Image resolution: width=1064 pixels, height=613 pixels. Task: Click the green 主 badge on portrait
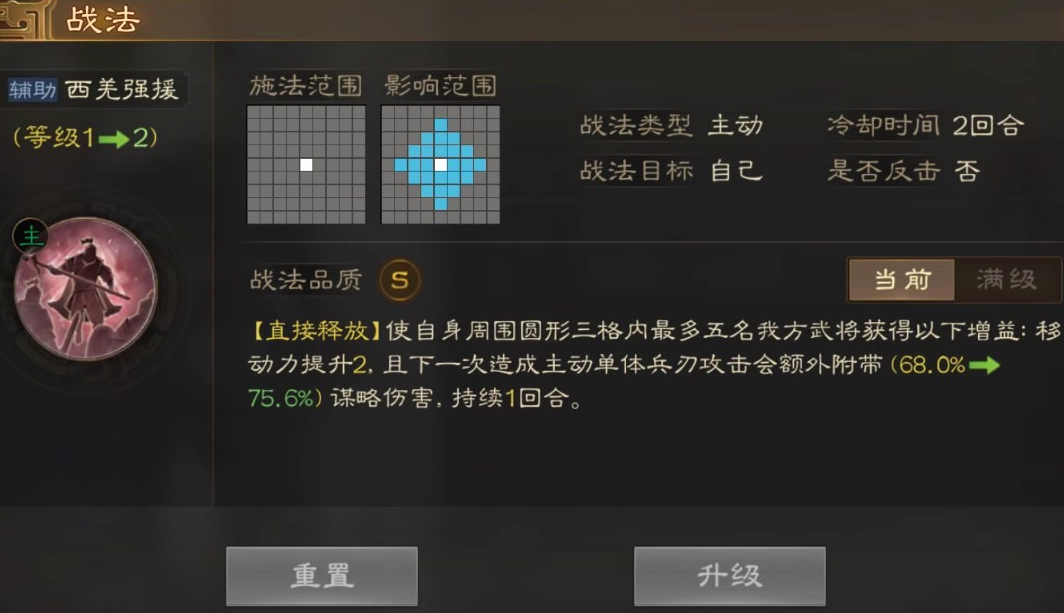31,236
